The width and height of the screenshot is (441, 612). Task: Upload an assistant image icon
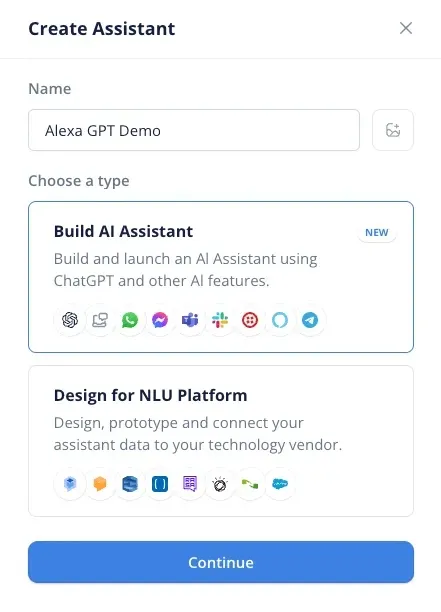click(x=393, y=130)
